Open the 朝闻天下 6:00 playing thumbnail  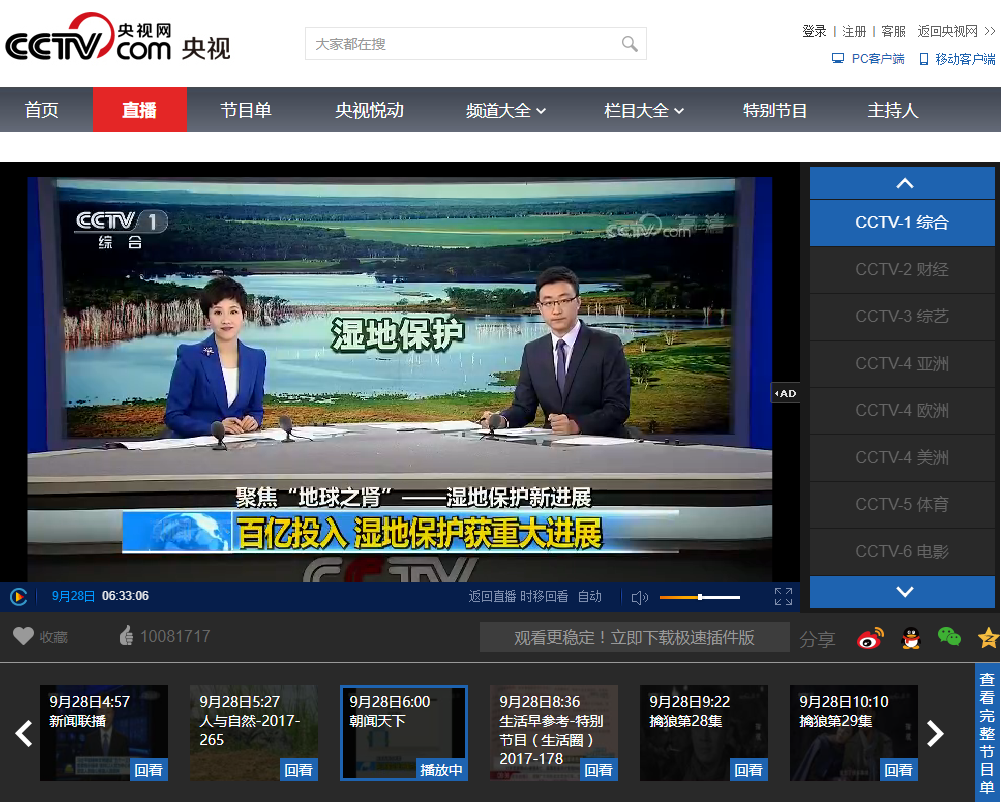[x=403, y=733]
